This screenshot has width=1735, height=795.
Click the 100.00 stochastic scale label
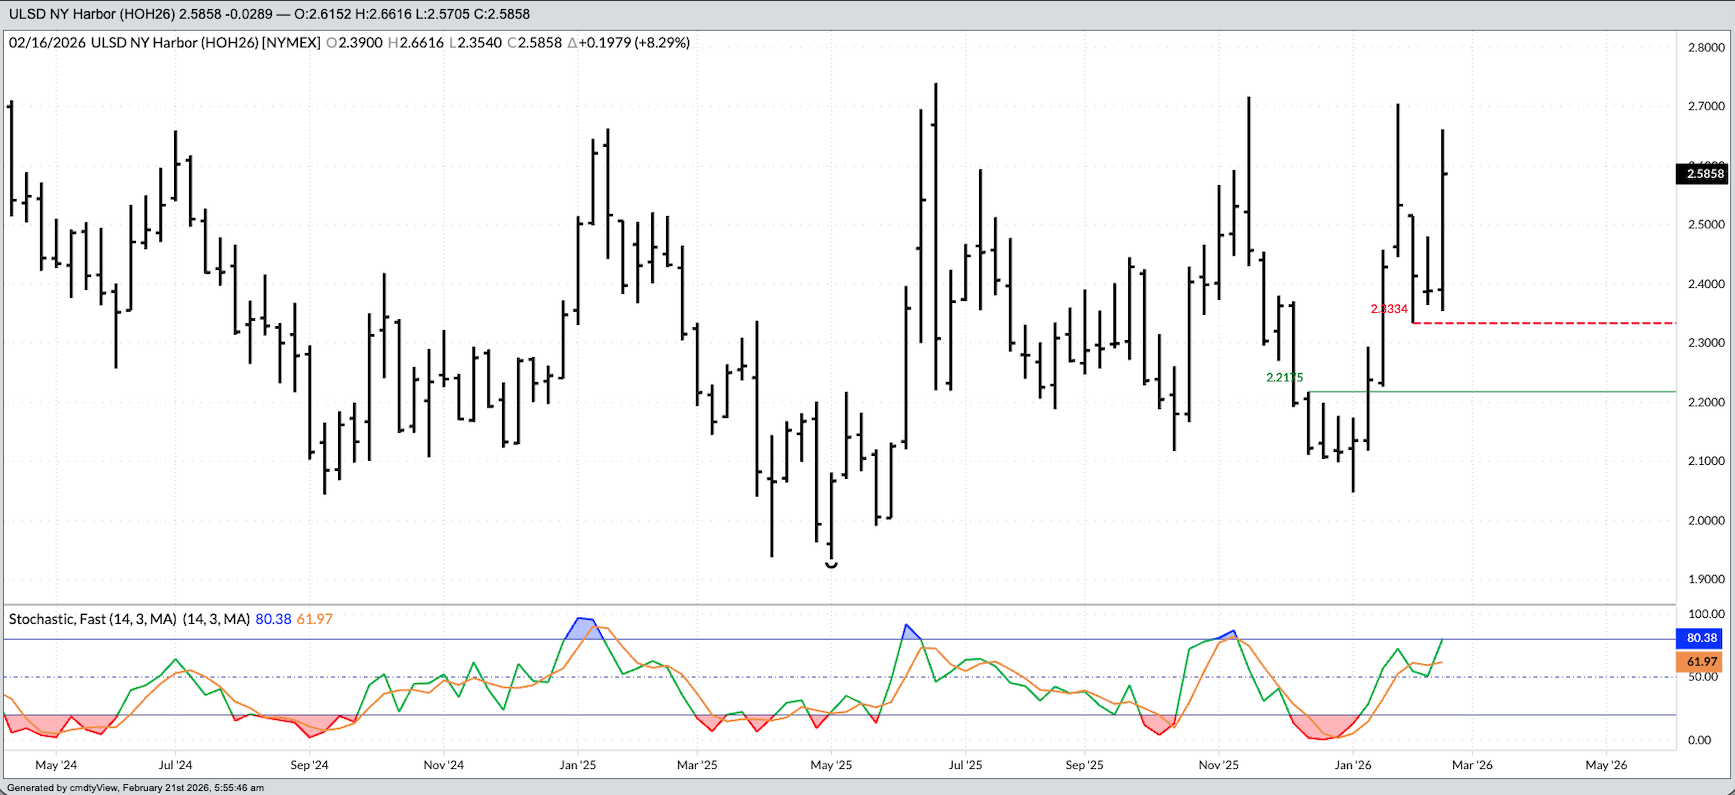(1706, 614)
